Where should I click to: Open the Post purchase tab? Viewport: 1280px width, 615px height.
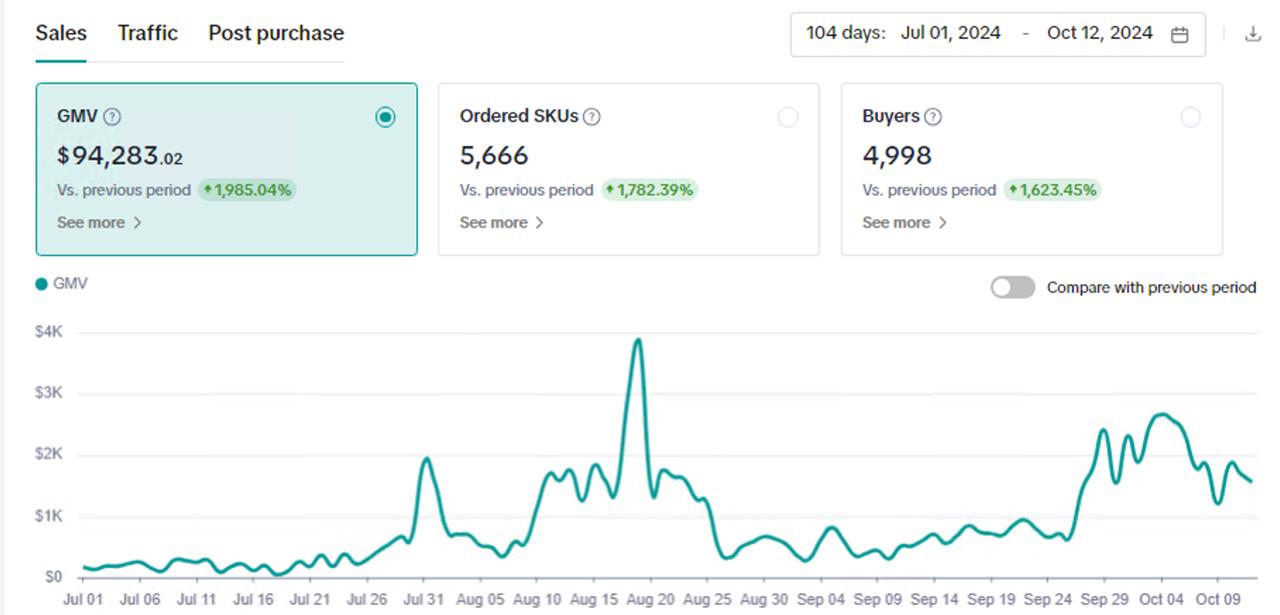tap(275, 32)
